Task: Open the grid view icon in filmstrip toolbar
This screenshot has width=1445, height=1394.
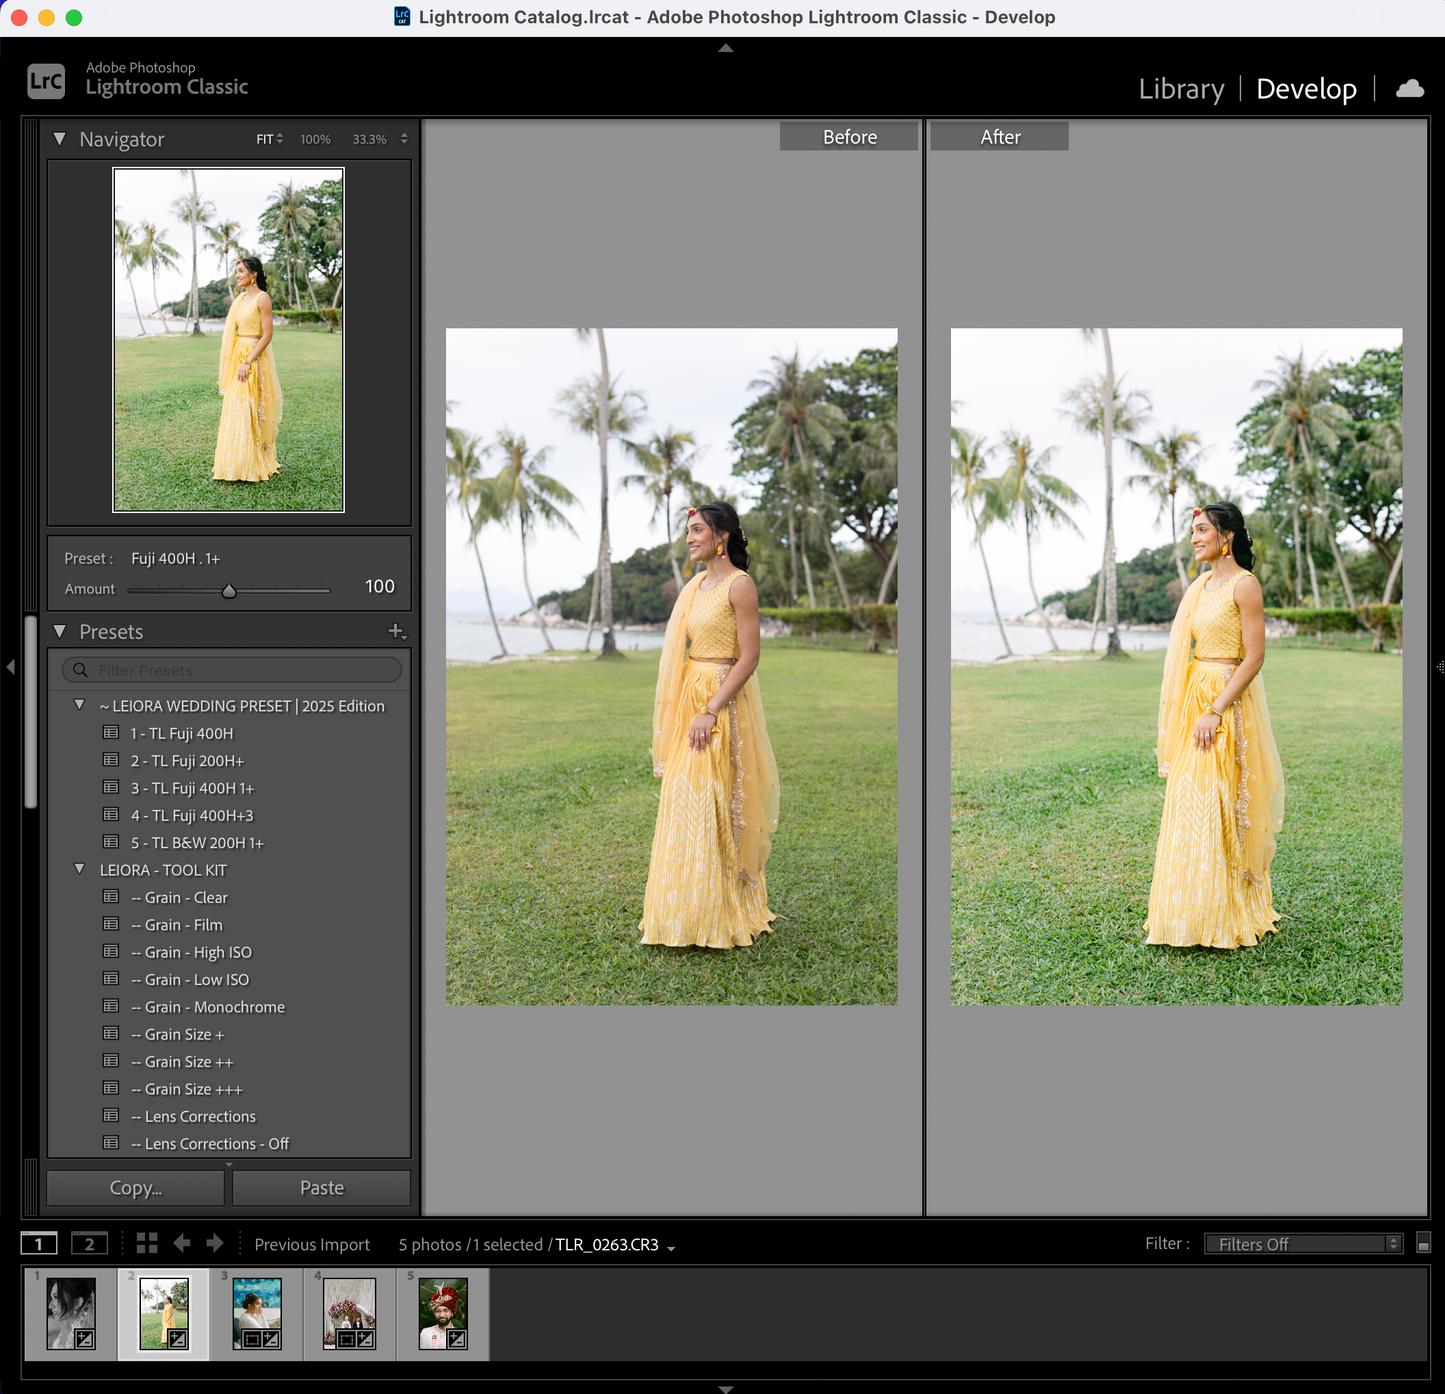Action: 147,1243
